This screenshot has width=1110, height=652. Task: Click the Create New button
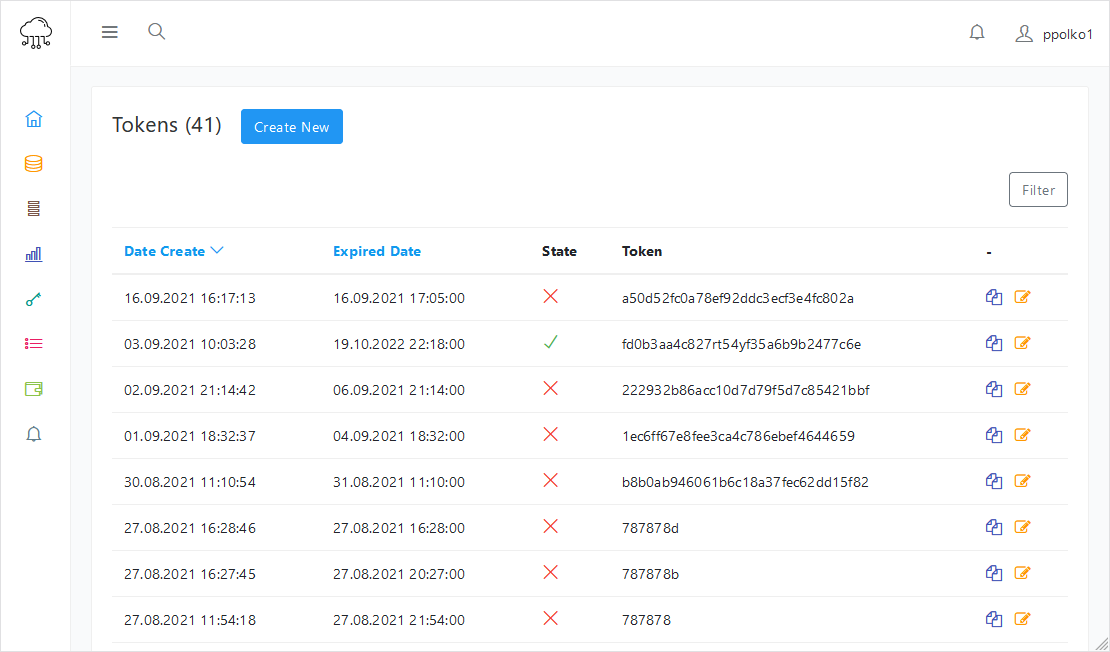(x=292, y=127)
